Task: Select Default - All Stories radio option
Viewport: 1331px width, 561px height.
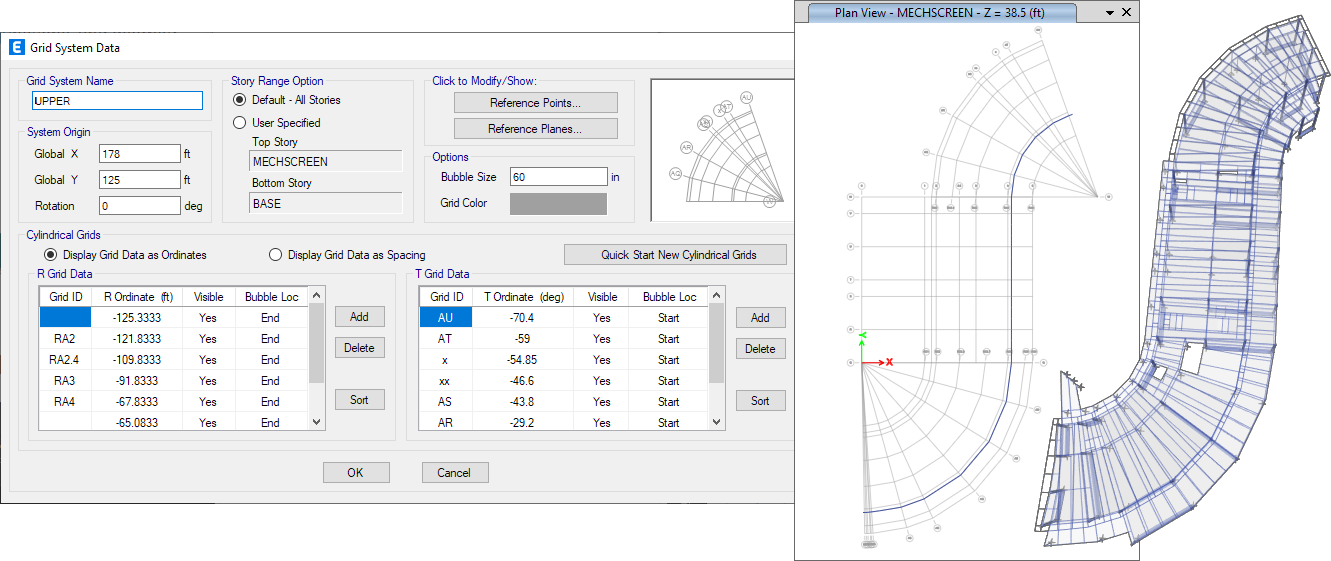Action: pyautogui.click(x=239, y=100)
